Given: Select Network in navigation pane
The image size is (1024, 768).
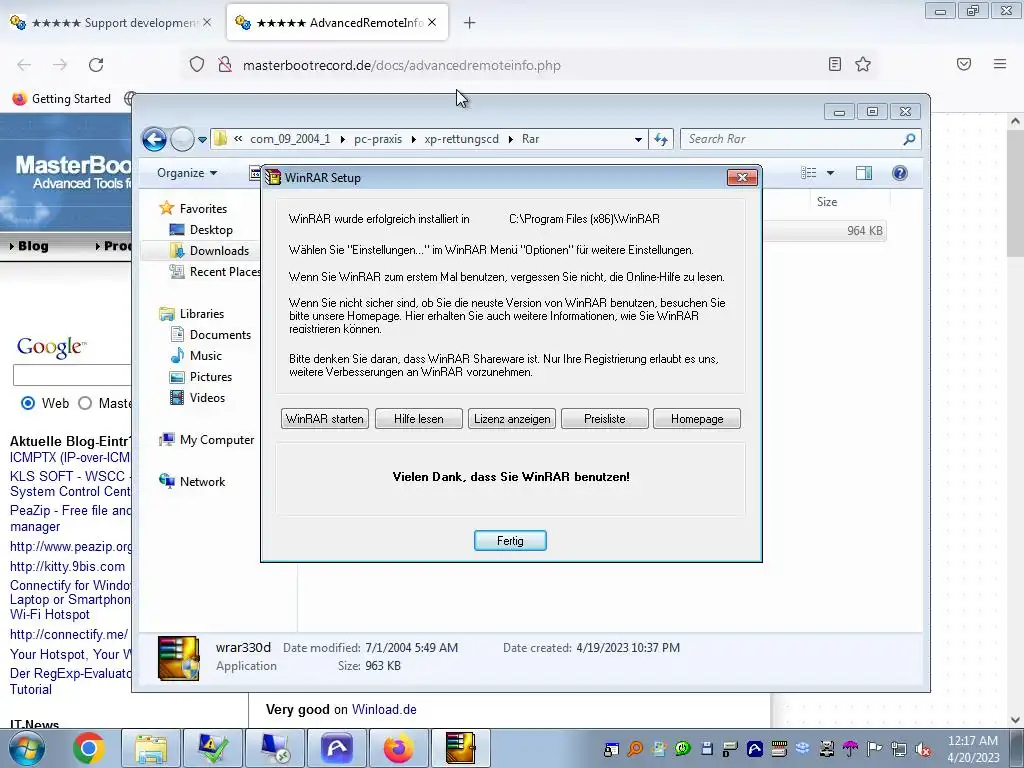Looking at the screenshot, I should [x=202, y=481].
